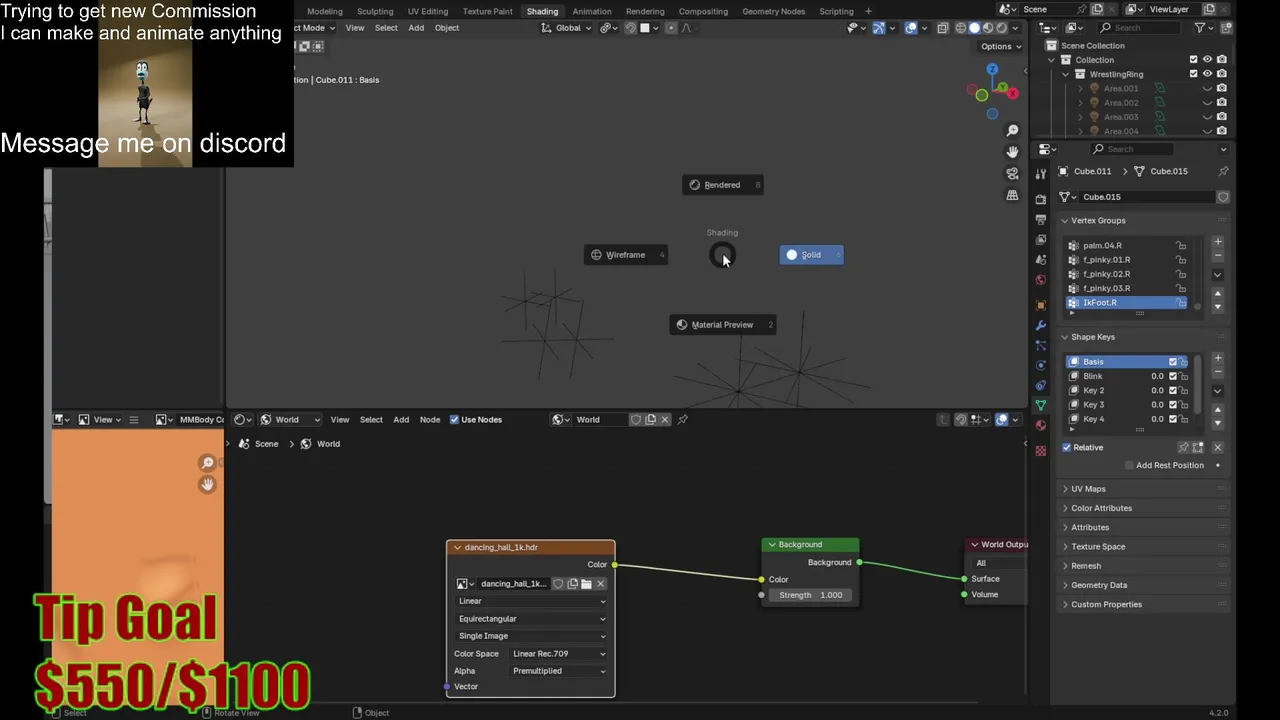Click the viewport zoom magnifier icon

point(1012,131)
